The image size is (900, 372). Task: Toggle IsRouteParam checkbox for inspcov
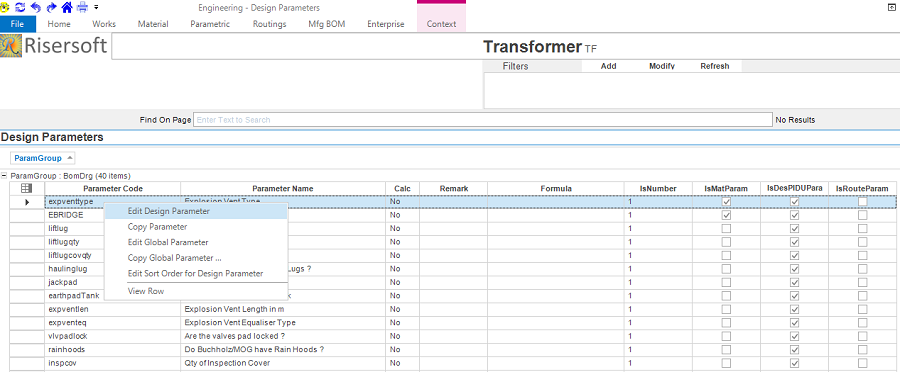[863, 363]
